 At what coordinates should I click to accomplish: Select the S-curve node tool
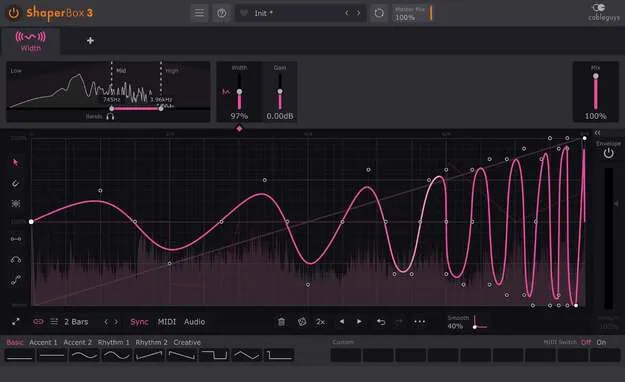pyautogui.click(x=16, y=280)
